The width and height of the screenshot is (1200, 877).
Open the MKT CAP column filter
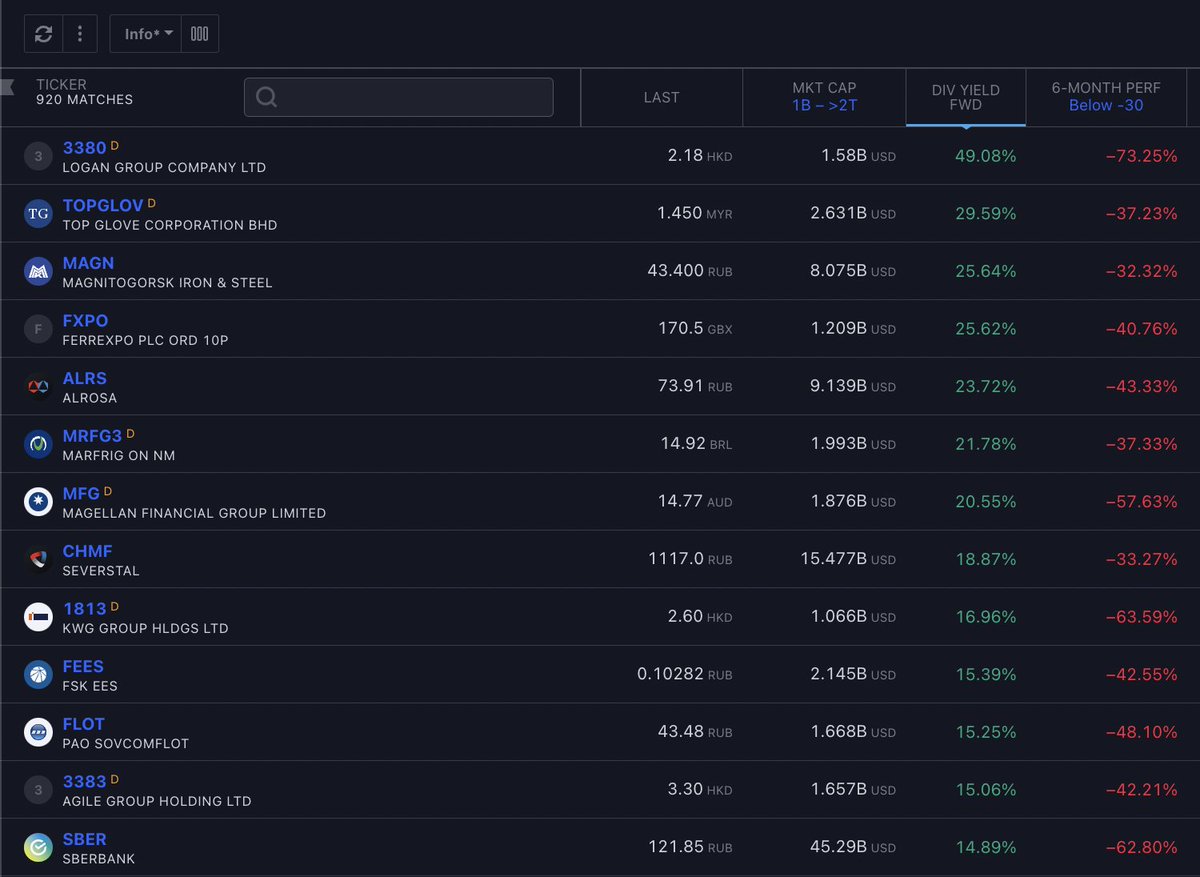click(824, 97)
